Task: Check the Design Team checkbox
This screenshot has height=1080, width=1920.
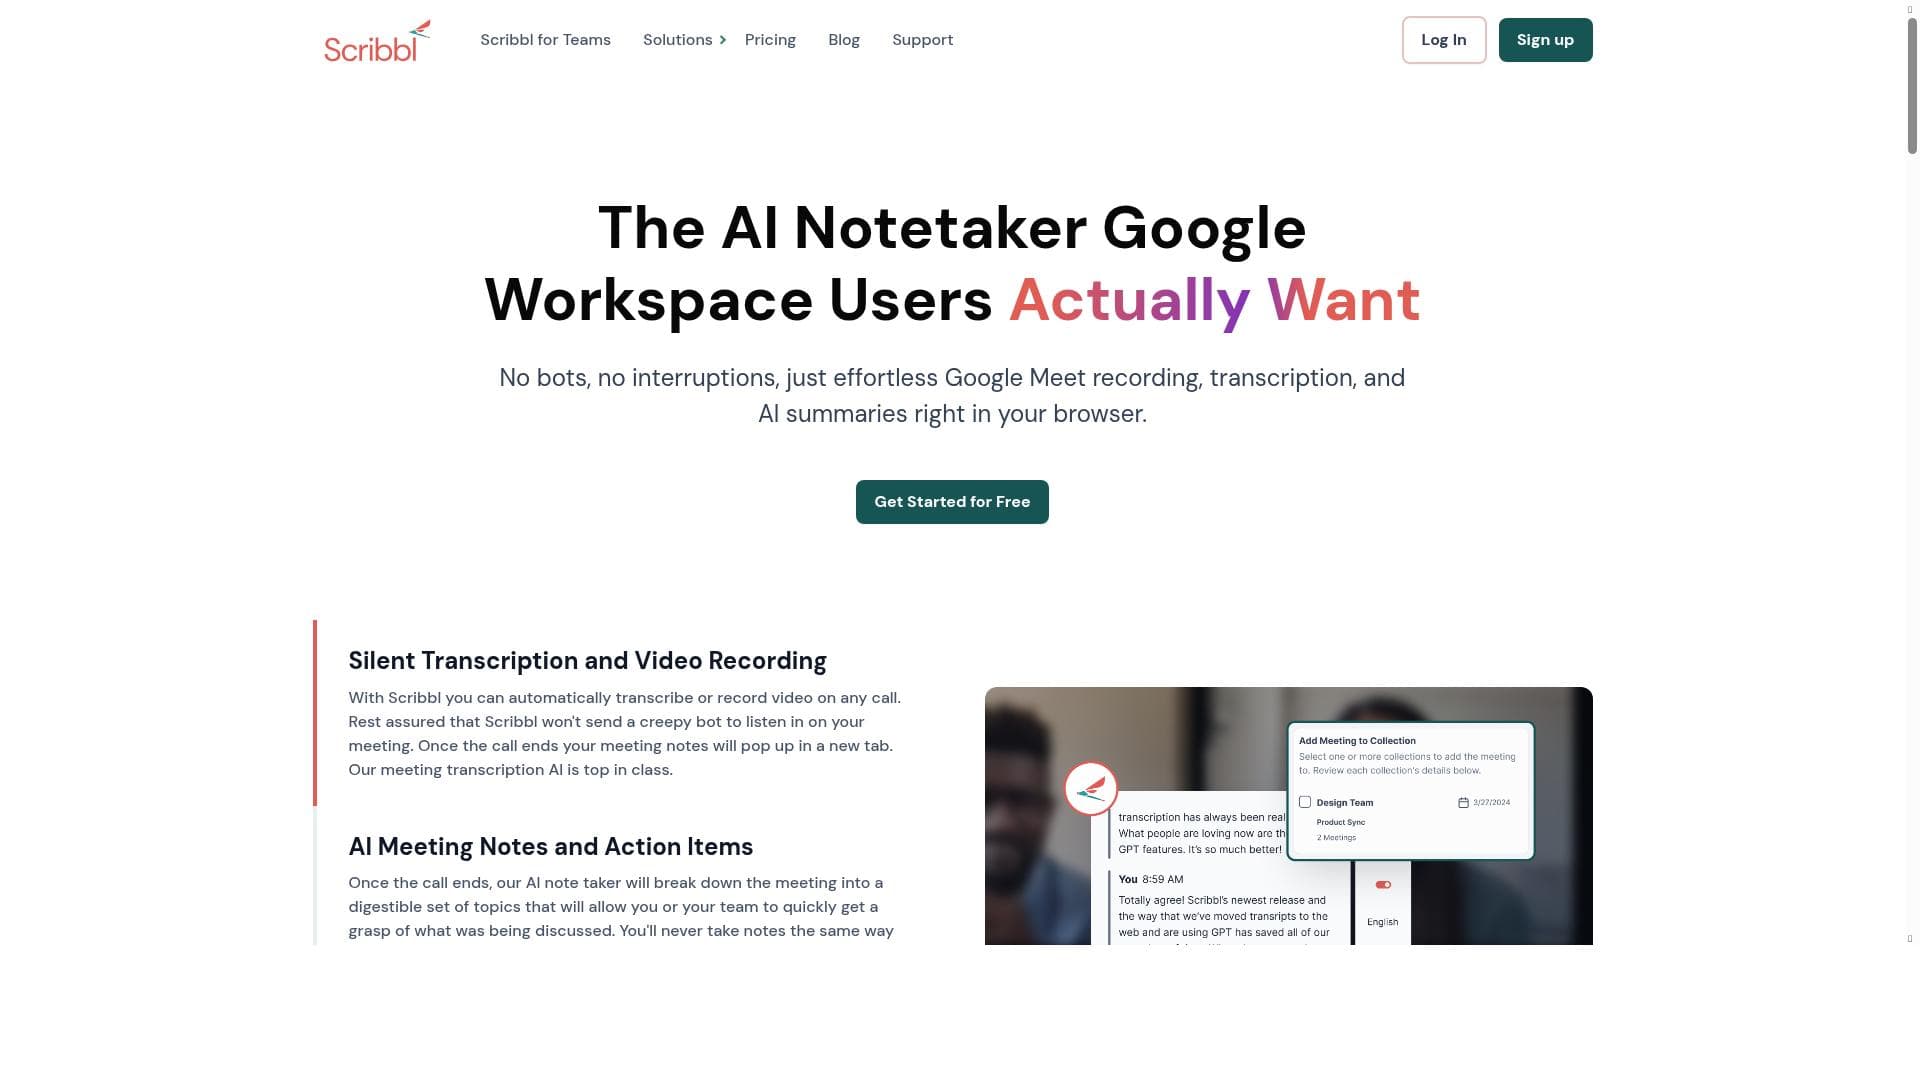Action: coord(1305,802)
